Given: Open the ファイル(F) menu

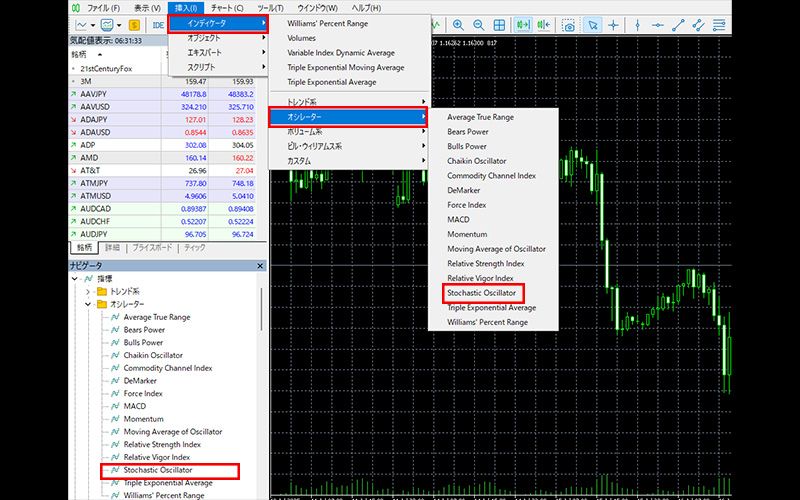Looking at the screenshot, I should pyautogui.click(x=104, y=8).
